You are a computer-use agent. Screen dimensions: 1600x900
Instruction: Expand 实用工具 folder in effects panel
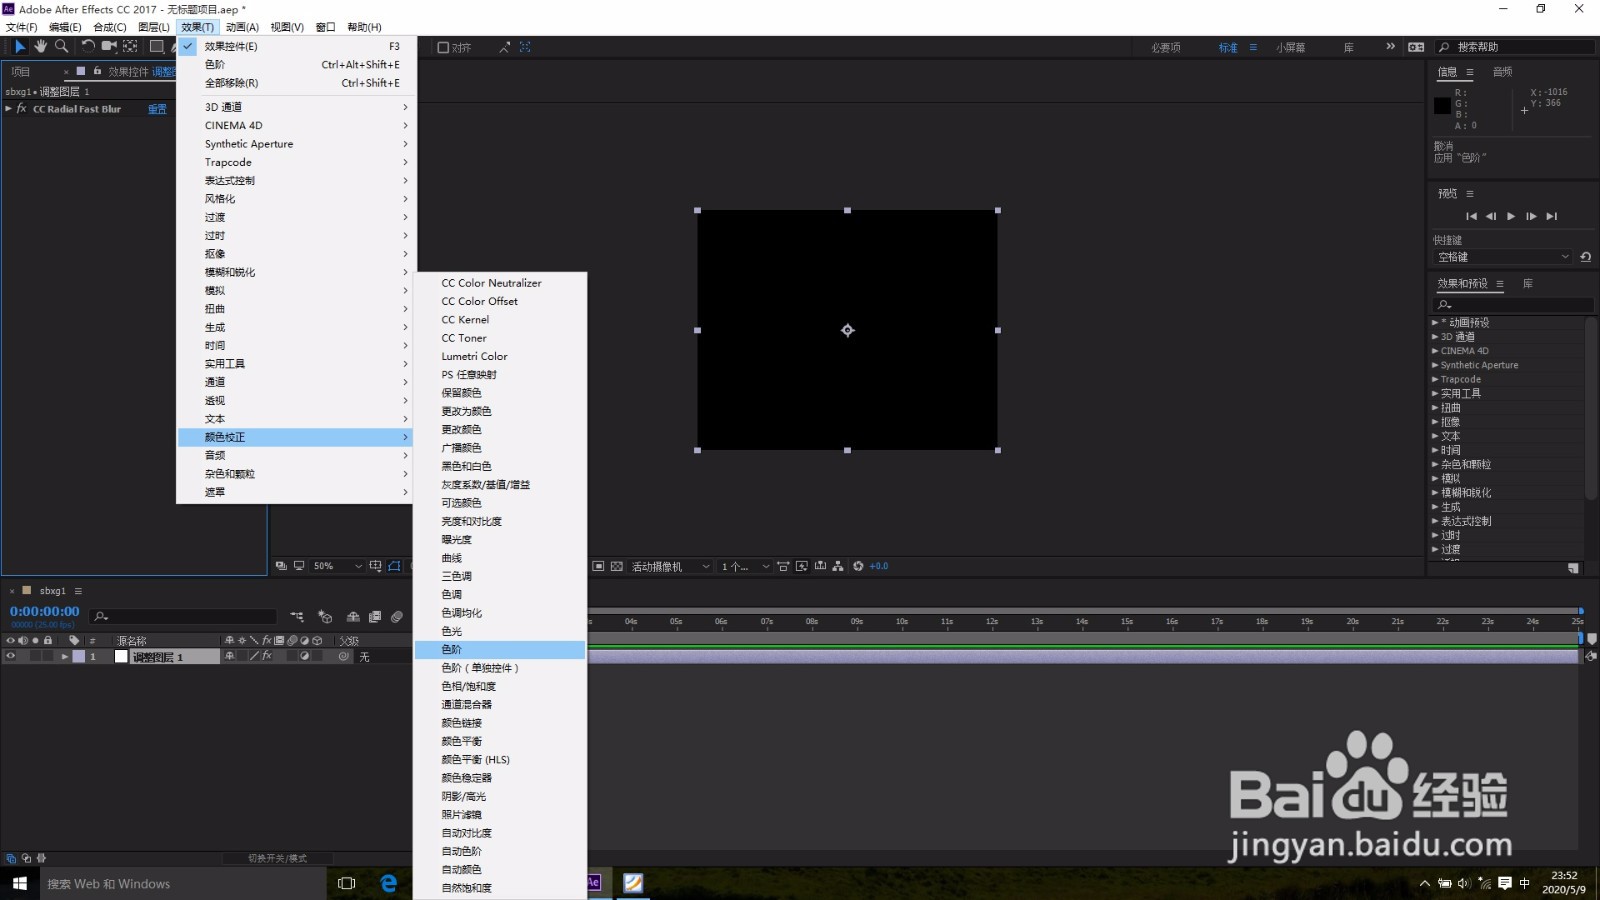pos(1435,393)
